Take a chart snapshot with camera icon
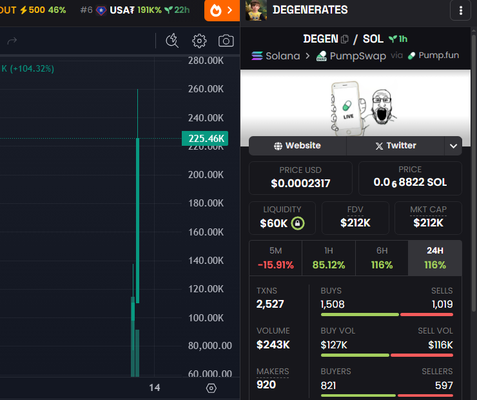Viewport: 477px width, 400px height. [226, 41]
